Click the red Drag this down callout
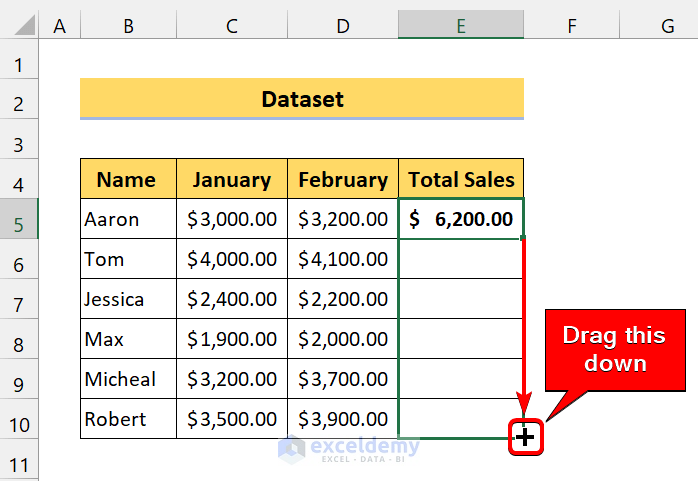This screenshot has height=481, width=698. 617,349
